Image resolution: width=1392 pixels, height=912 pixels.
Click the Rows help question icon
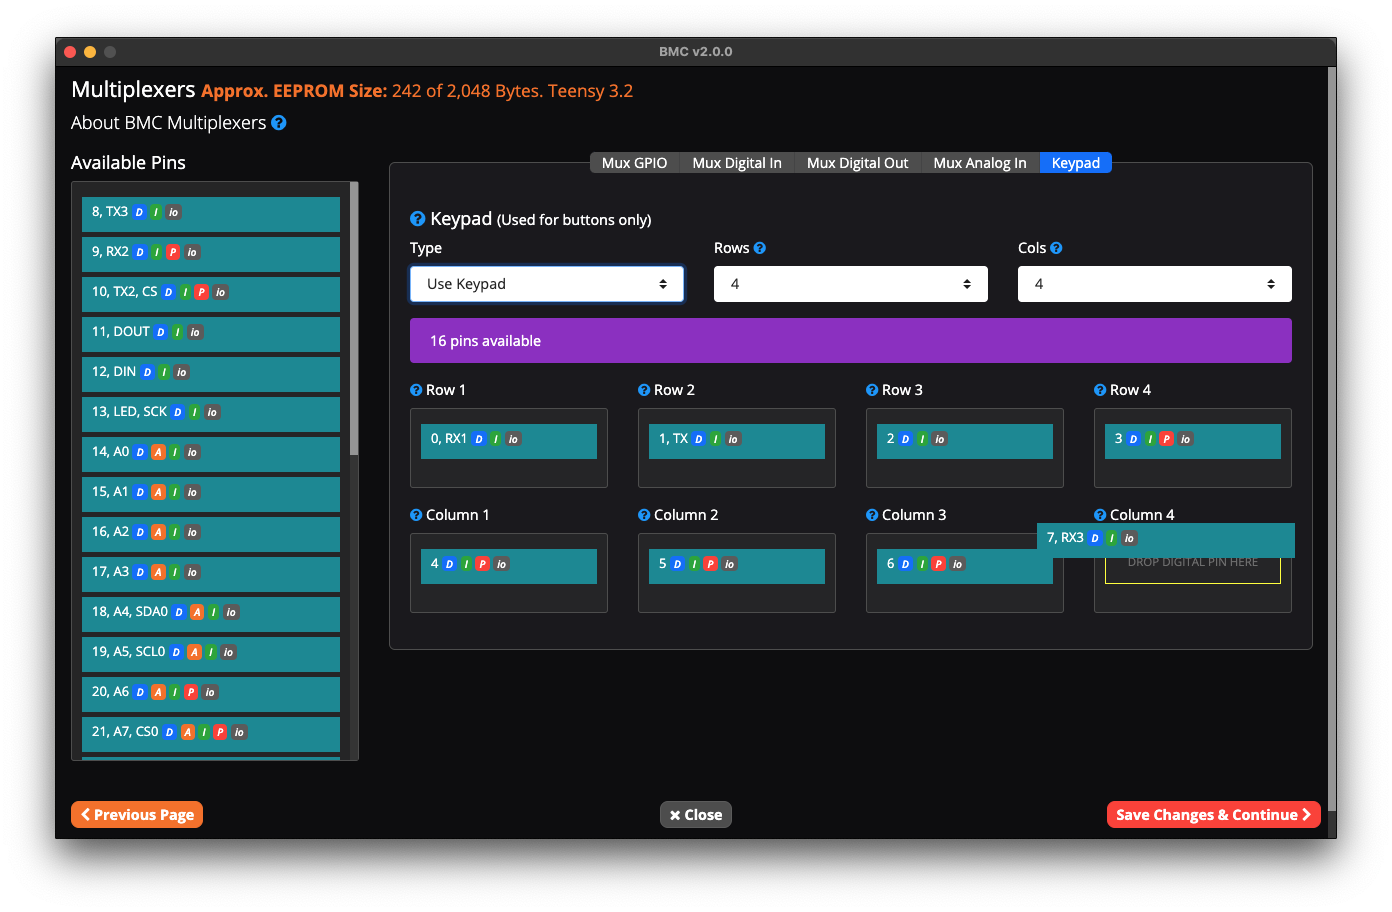coord(760,248)
